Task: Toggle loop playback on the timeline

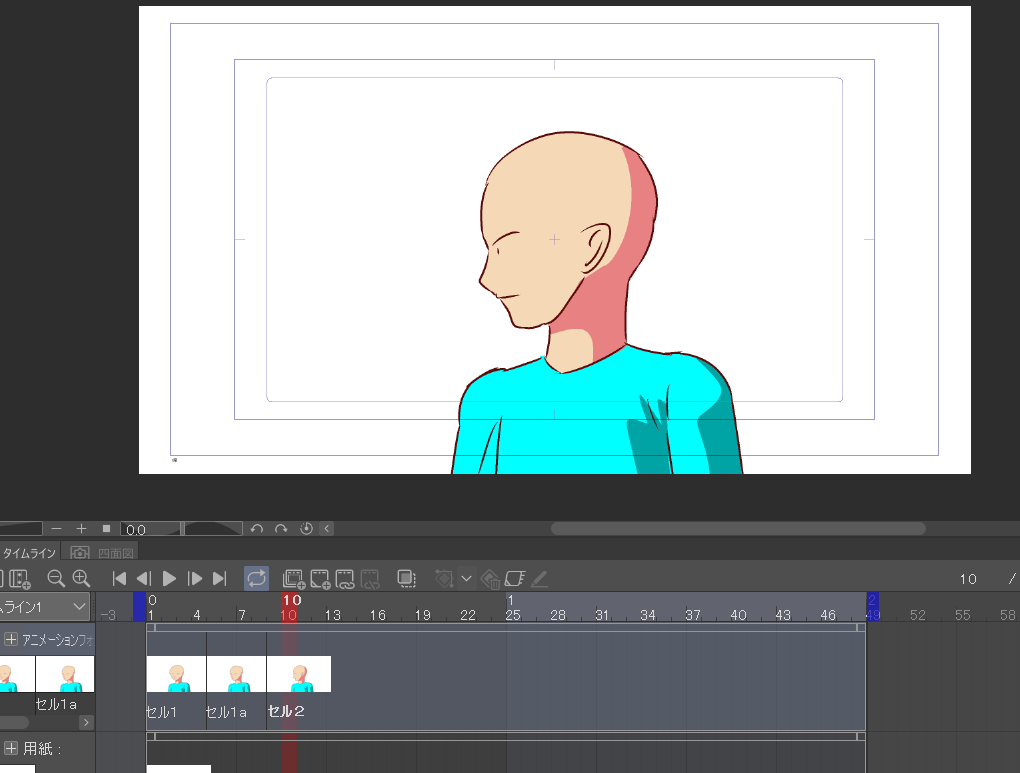Action: point(257,578)
